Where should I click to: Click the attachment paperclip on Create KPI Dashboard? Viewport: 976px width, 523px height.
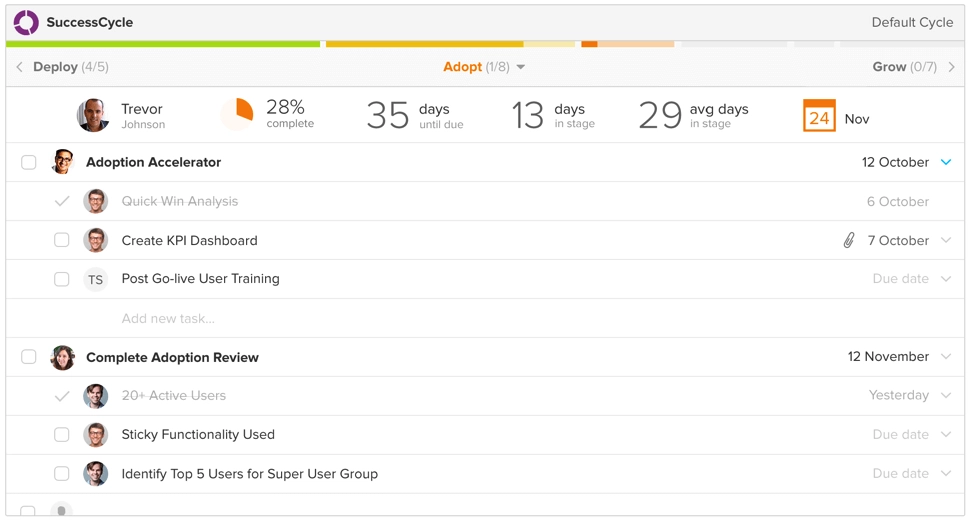(x=849, y=240)
